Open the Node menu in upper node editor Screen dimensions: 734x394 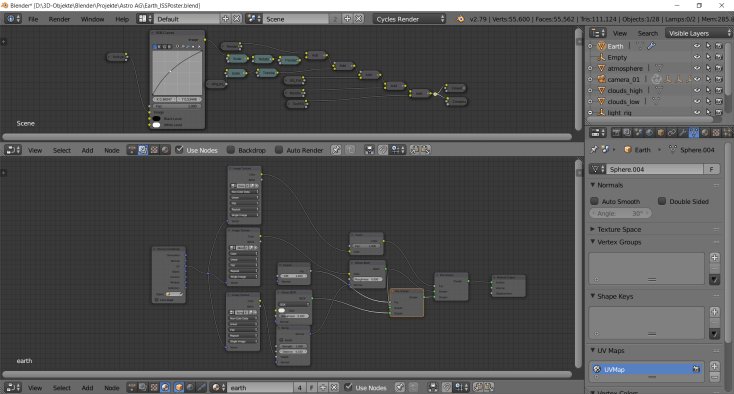(x=111, y=150)
